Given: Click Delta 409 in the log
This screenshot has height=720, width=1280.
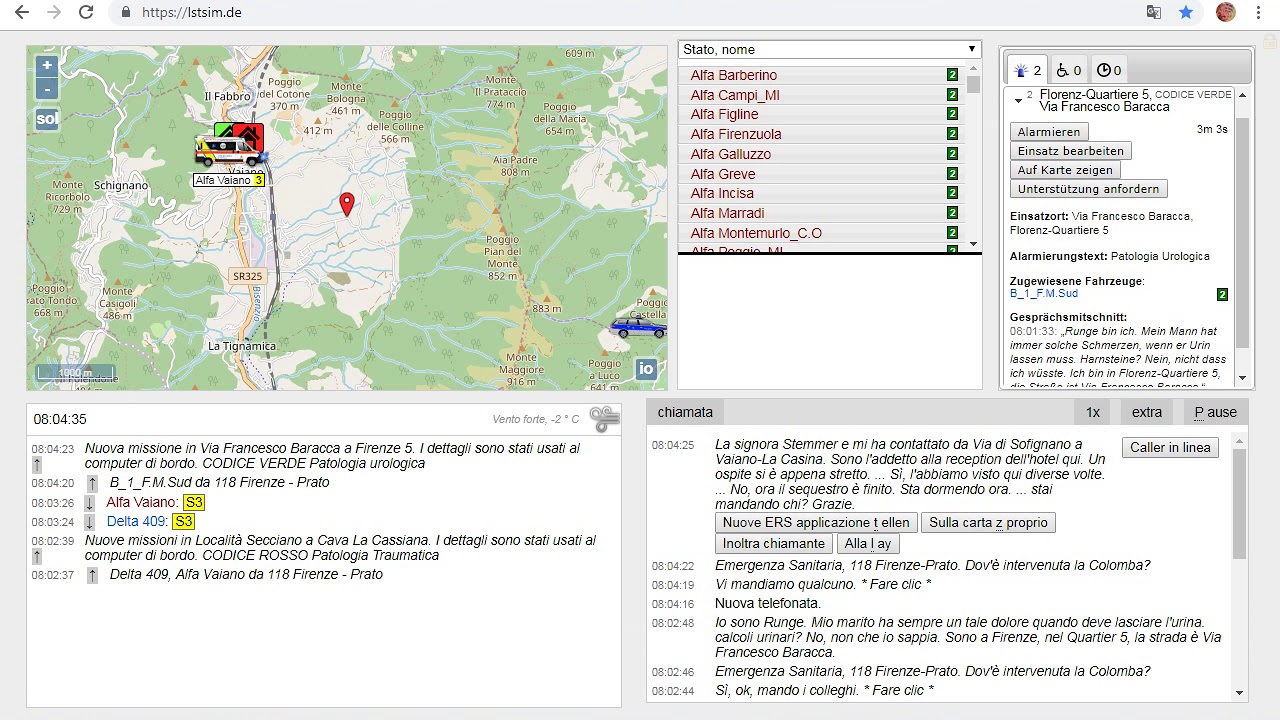Looking at the screenshot, I should point(137,521).
